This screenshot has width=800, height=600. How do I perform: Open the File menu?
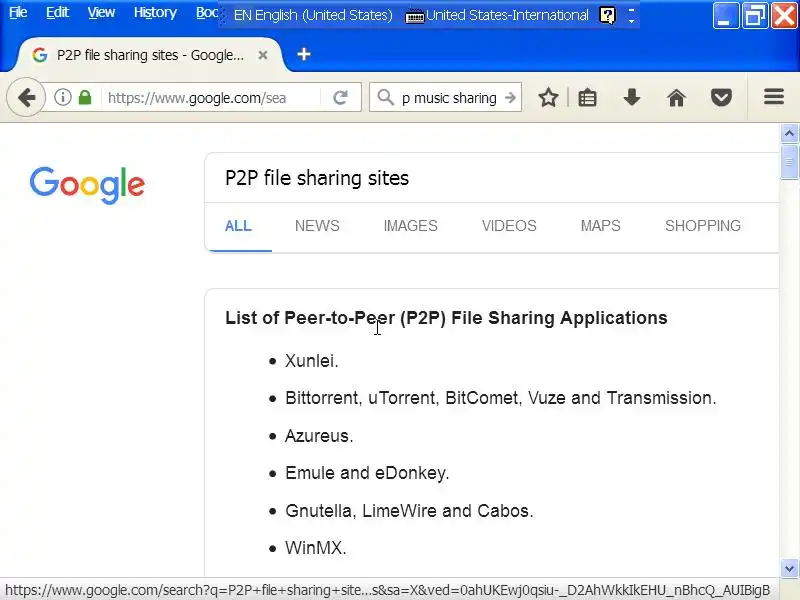click(18, 12)
